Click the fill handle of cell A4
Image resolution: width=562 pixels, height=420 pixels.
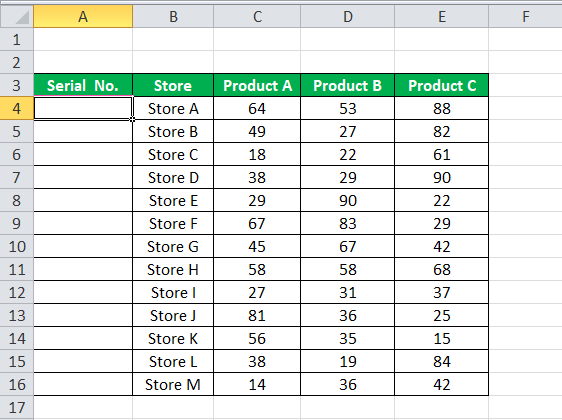pyautogui.click(x=132, y=119)
